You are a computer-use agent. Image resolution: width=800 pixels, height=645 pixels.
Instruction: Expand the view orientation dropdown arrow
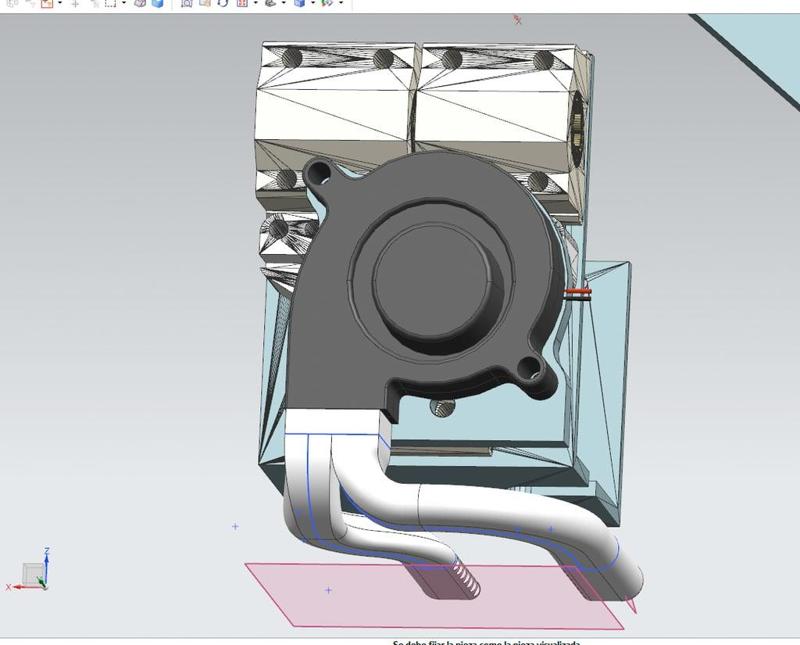(x=284, y=3)
